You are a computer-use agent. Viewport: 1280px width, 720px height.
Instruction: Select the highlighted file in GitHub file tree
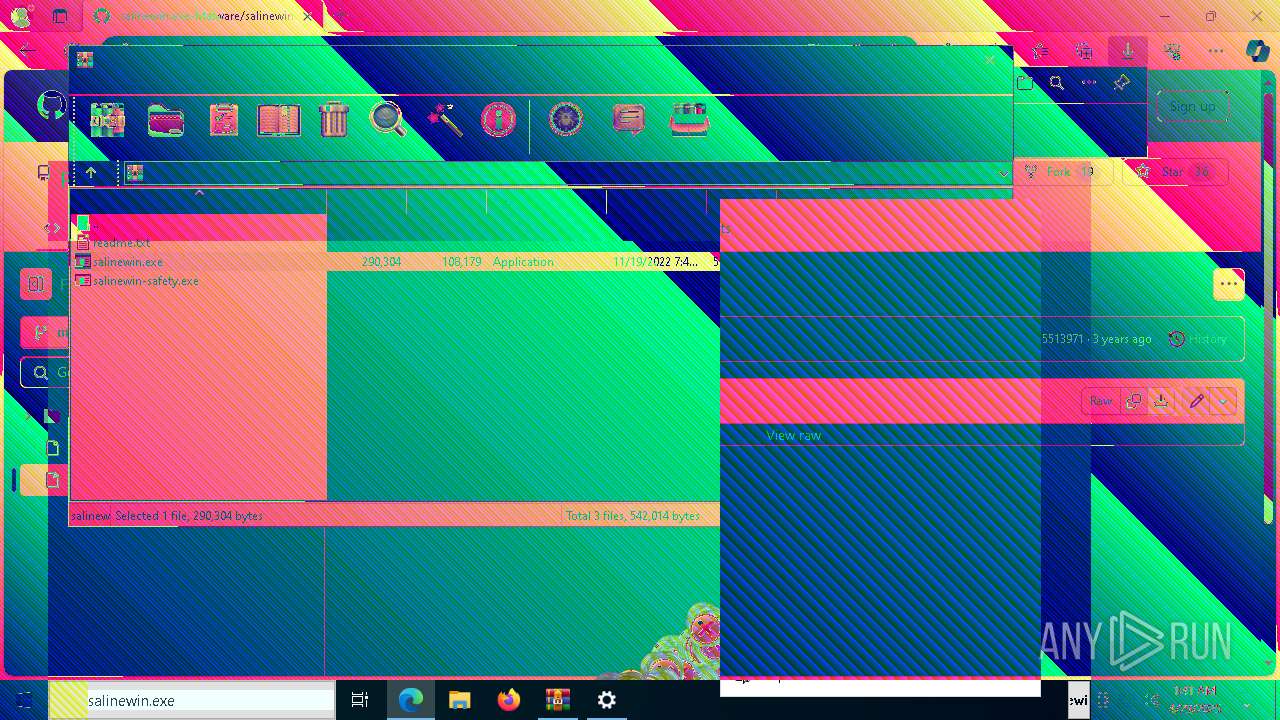click(x=45, y=480)
